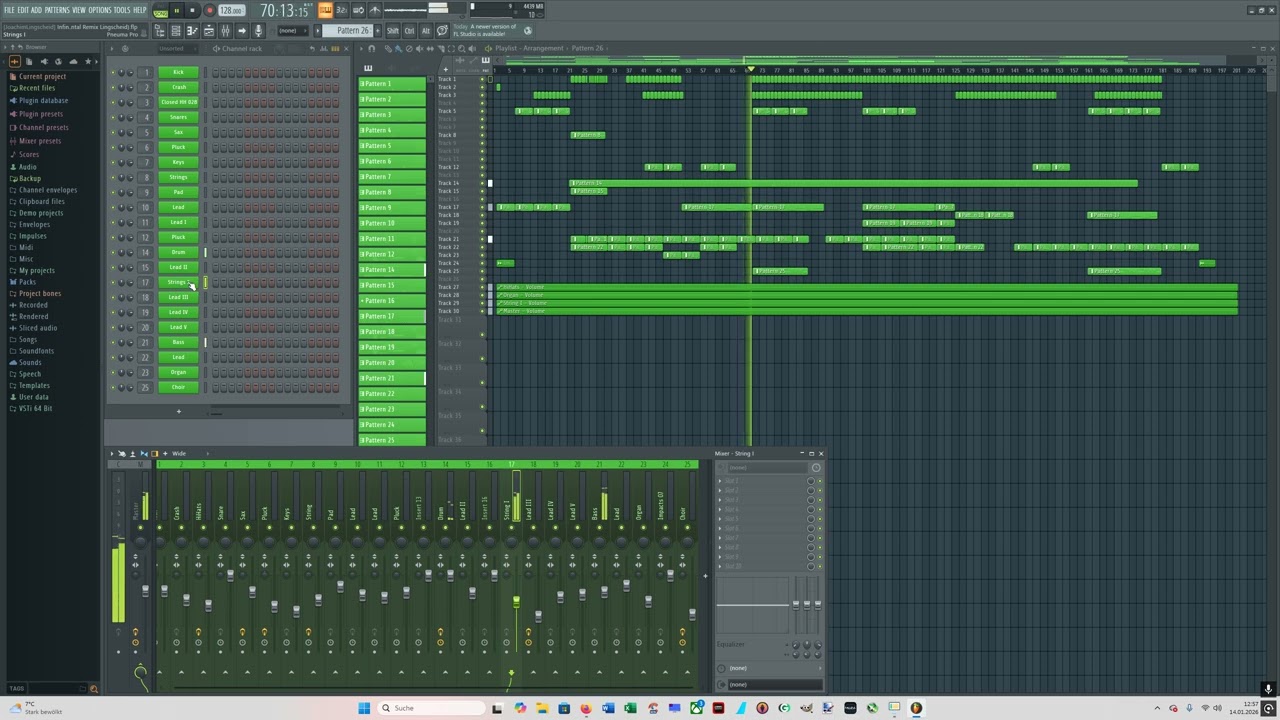Viewport: 1280px width, 720px height.
Task: Click arrow left of Pattern 26 selector
Action: coord(317,31)
